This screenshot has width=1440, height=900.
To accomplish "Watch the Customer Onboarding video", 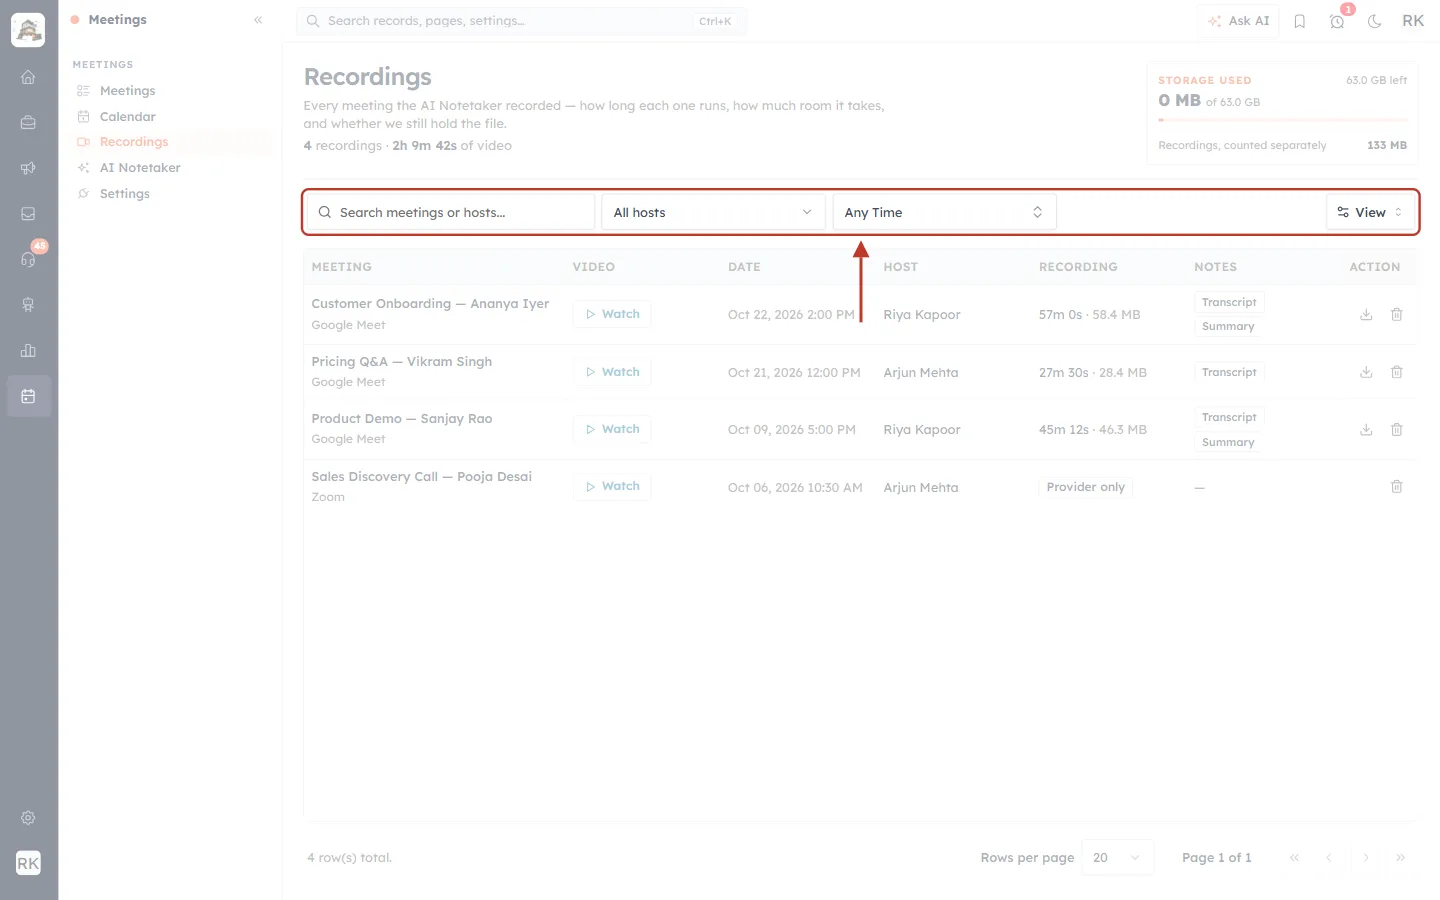I will coord(612,314).
